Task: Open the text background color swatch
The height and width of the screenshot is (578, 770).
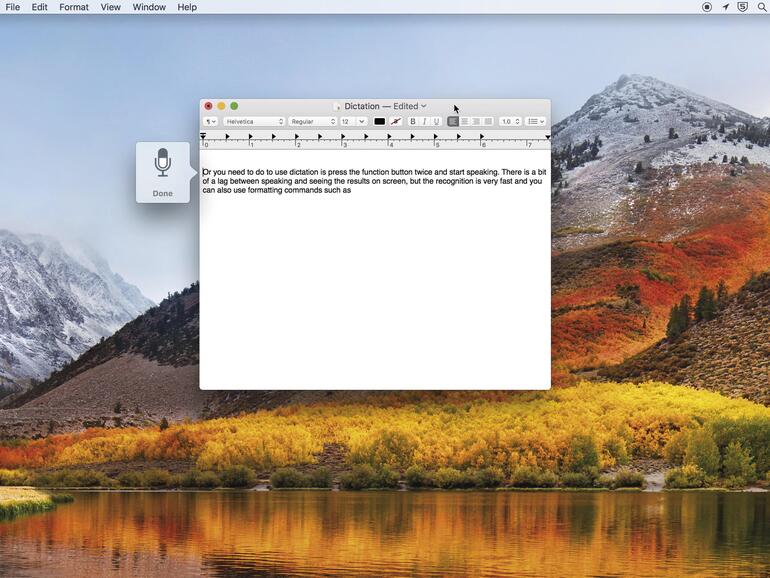Action: tap(396, 121)
